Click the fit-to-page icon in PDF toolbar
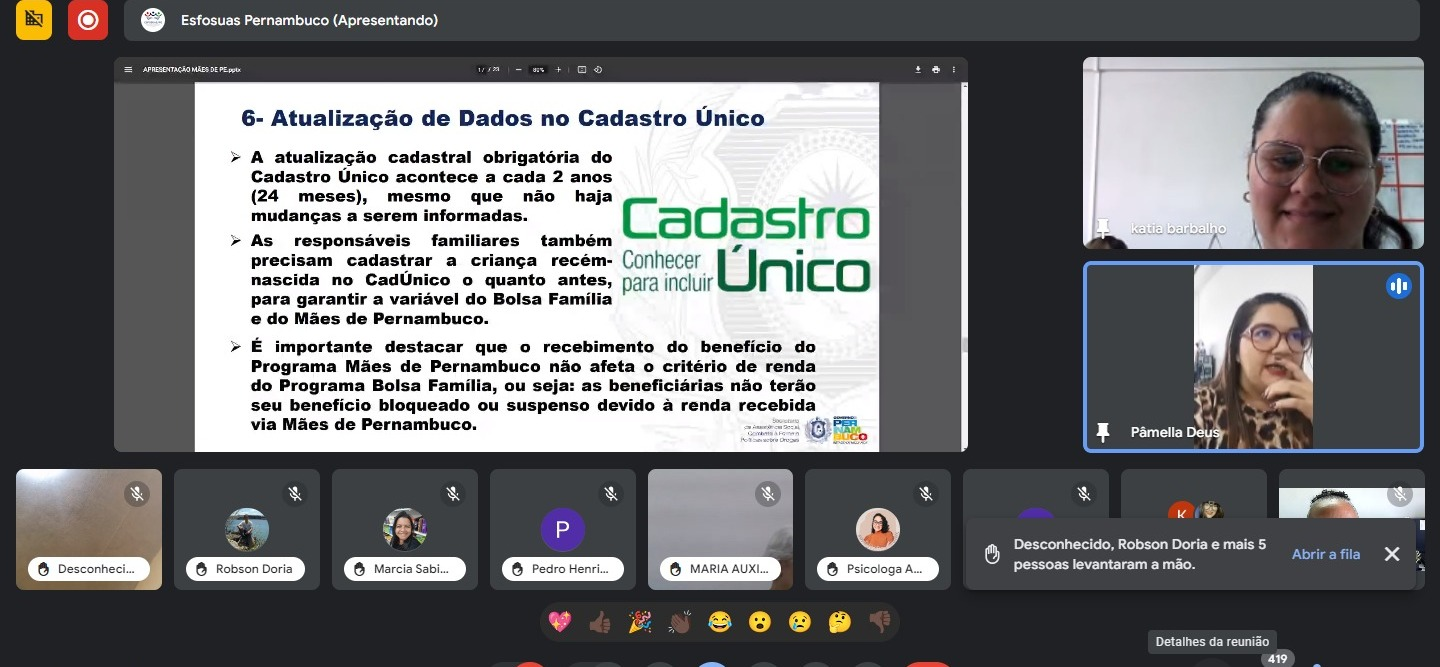Viewport: 1440px width, 667px height. point(582,70)
